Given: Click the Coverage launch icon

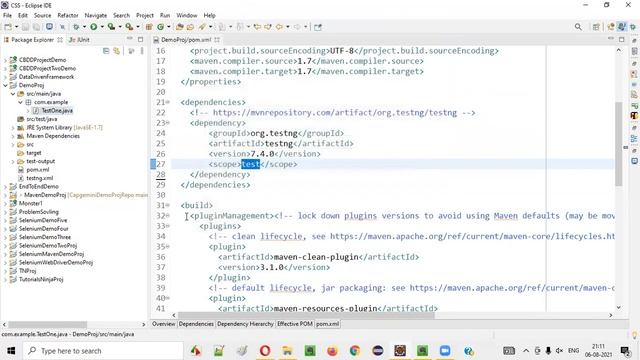Looking at the screenshot, I should (111, 27).
